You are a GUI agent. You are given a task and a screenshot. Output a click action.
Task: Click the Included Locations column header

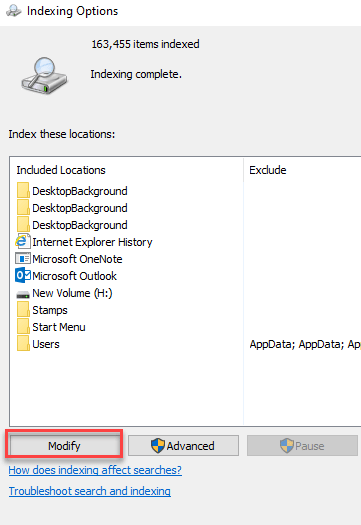[61, 170]
